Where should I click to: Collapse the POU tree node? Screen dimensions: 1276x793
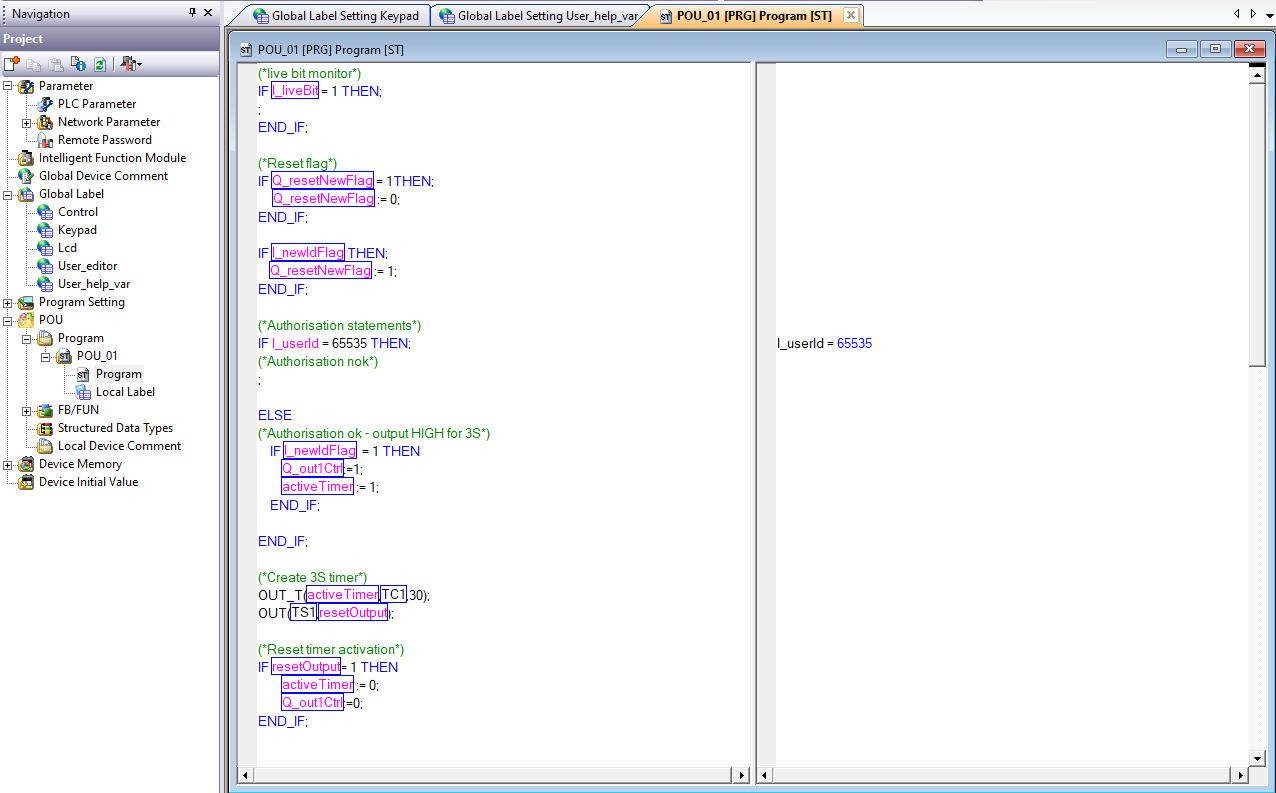tap(8, 320)
